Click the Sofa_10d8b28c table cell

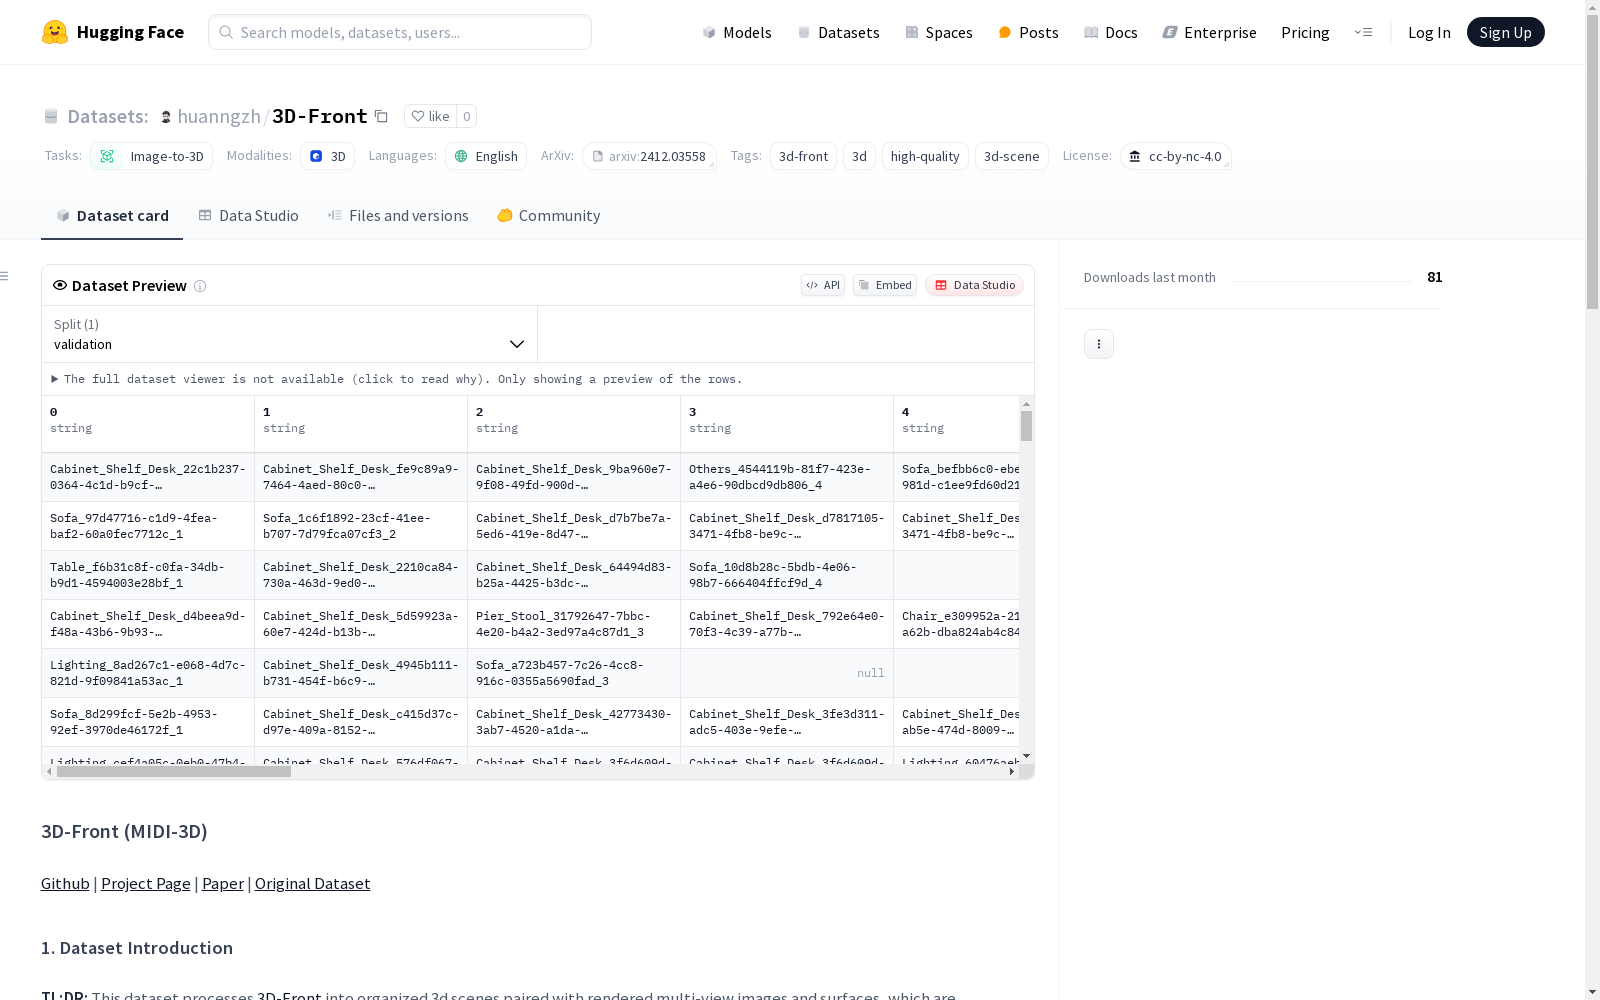click(787, 575)
